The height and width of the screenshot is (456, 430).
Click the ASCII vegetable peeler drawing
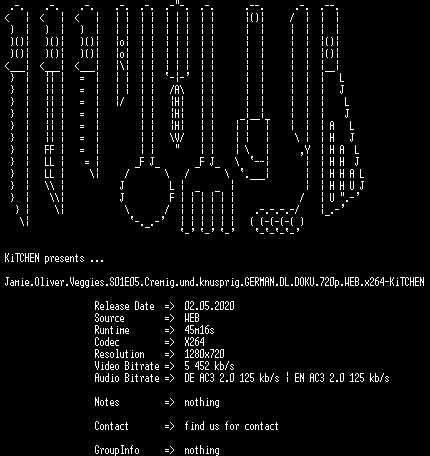point(122,55)
